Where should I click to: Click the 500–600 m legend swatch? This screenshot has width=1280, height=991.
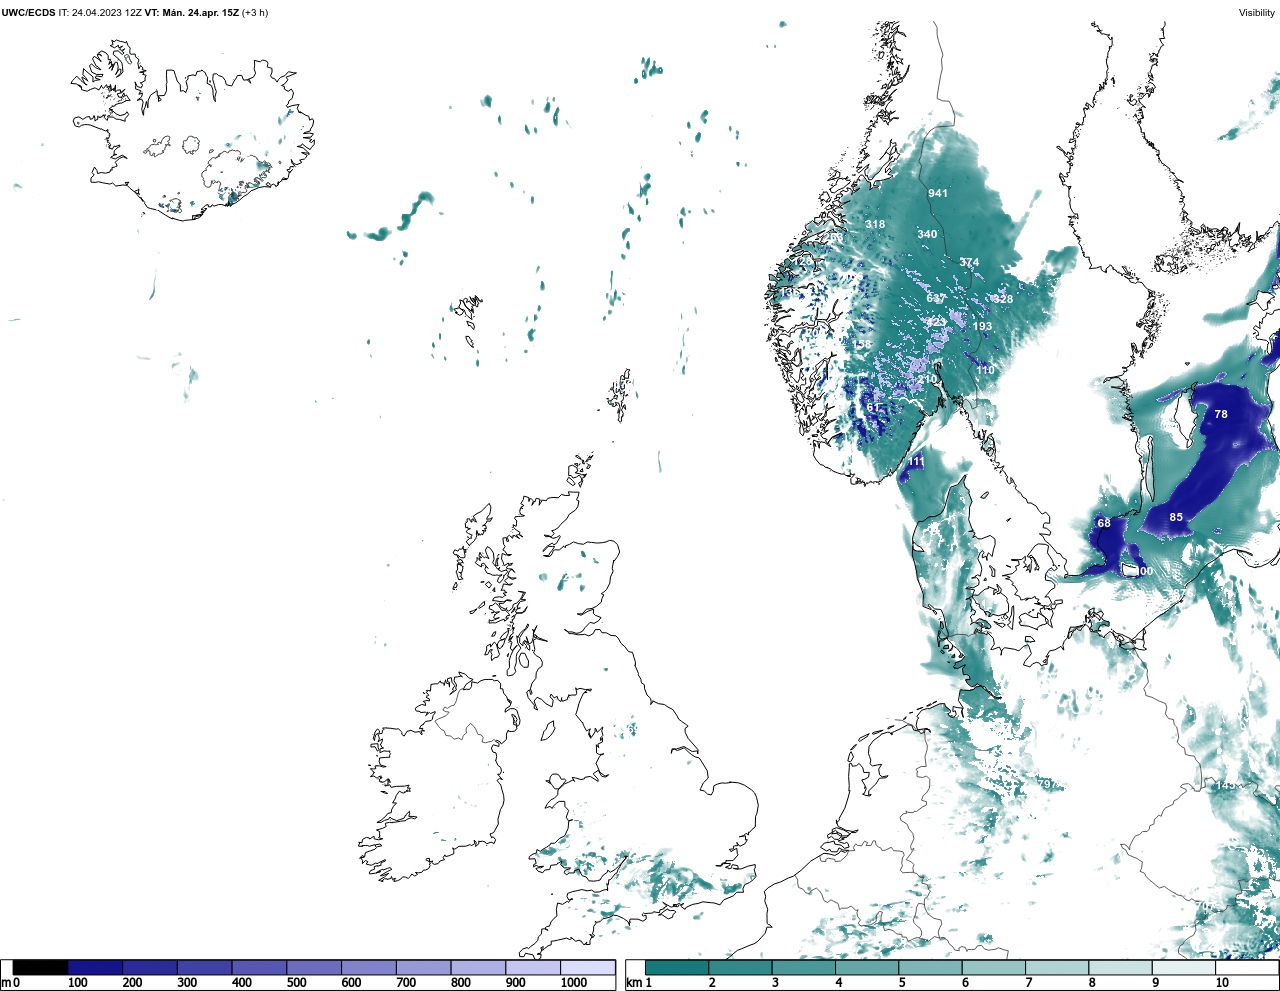tap(314, 968)
